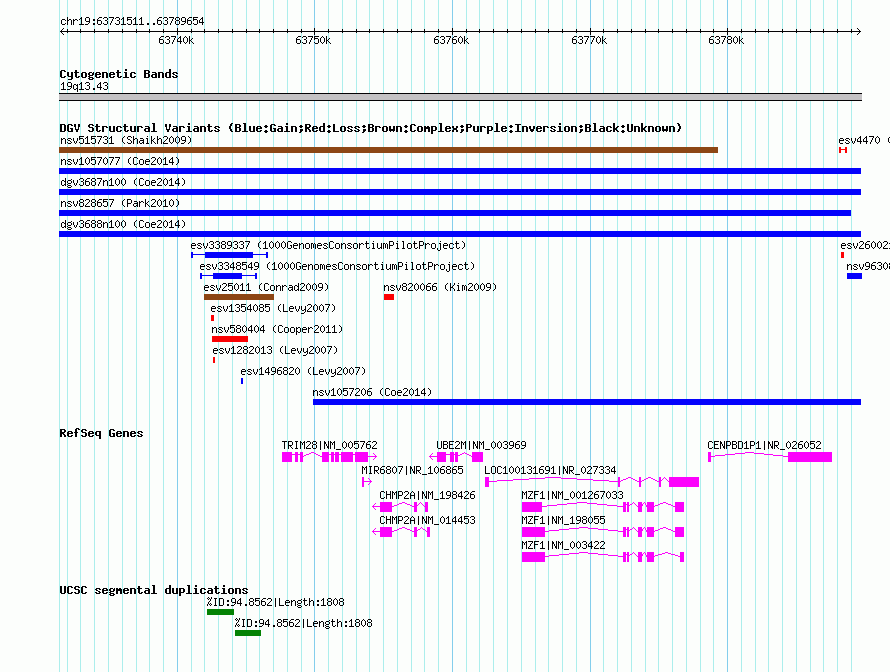Select the CHMP2A|NM_014453 transcript label

click(x=427, y=520)
